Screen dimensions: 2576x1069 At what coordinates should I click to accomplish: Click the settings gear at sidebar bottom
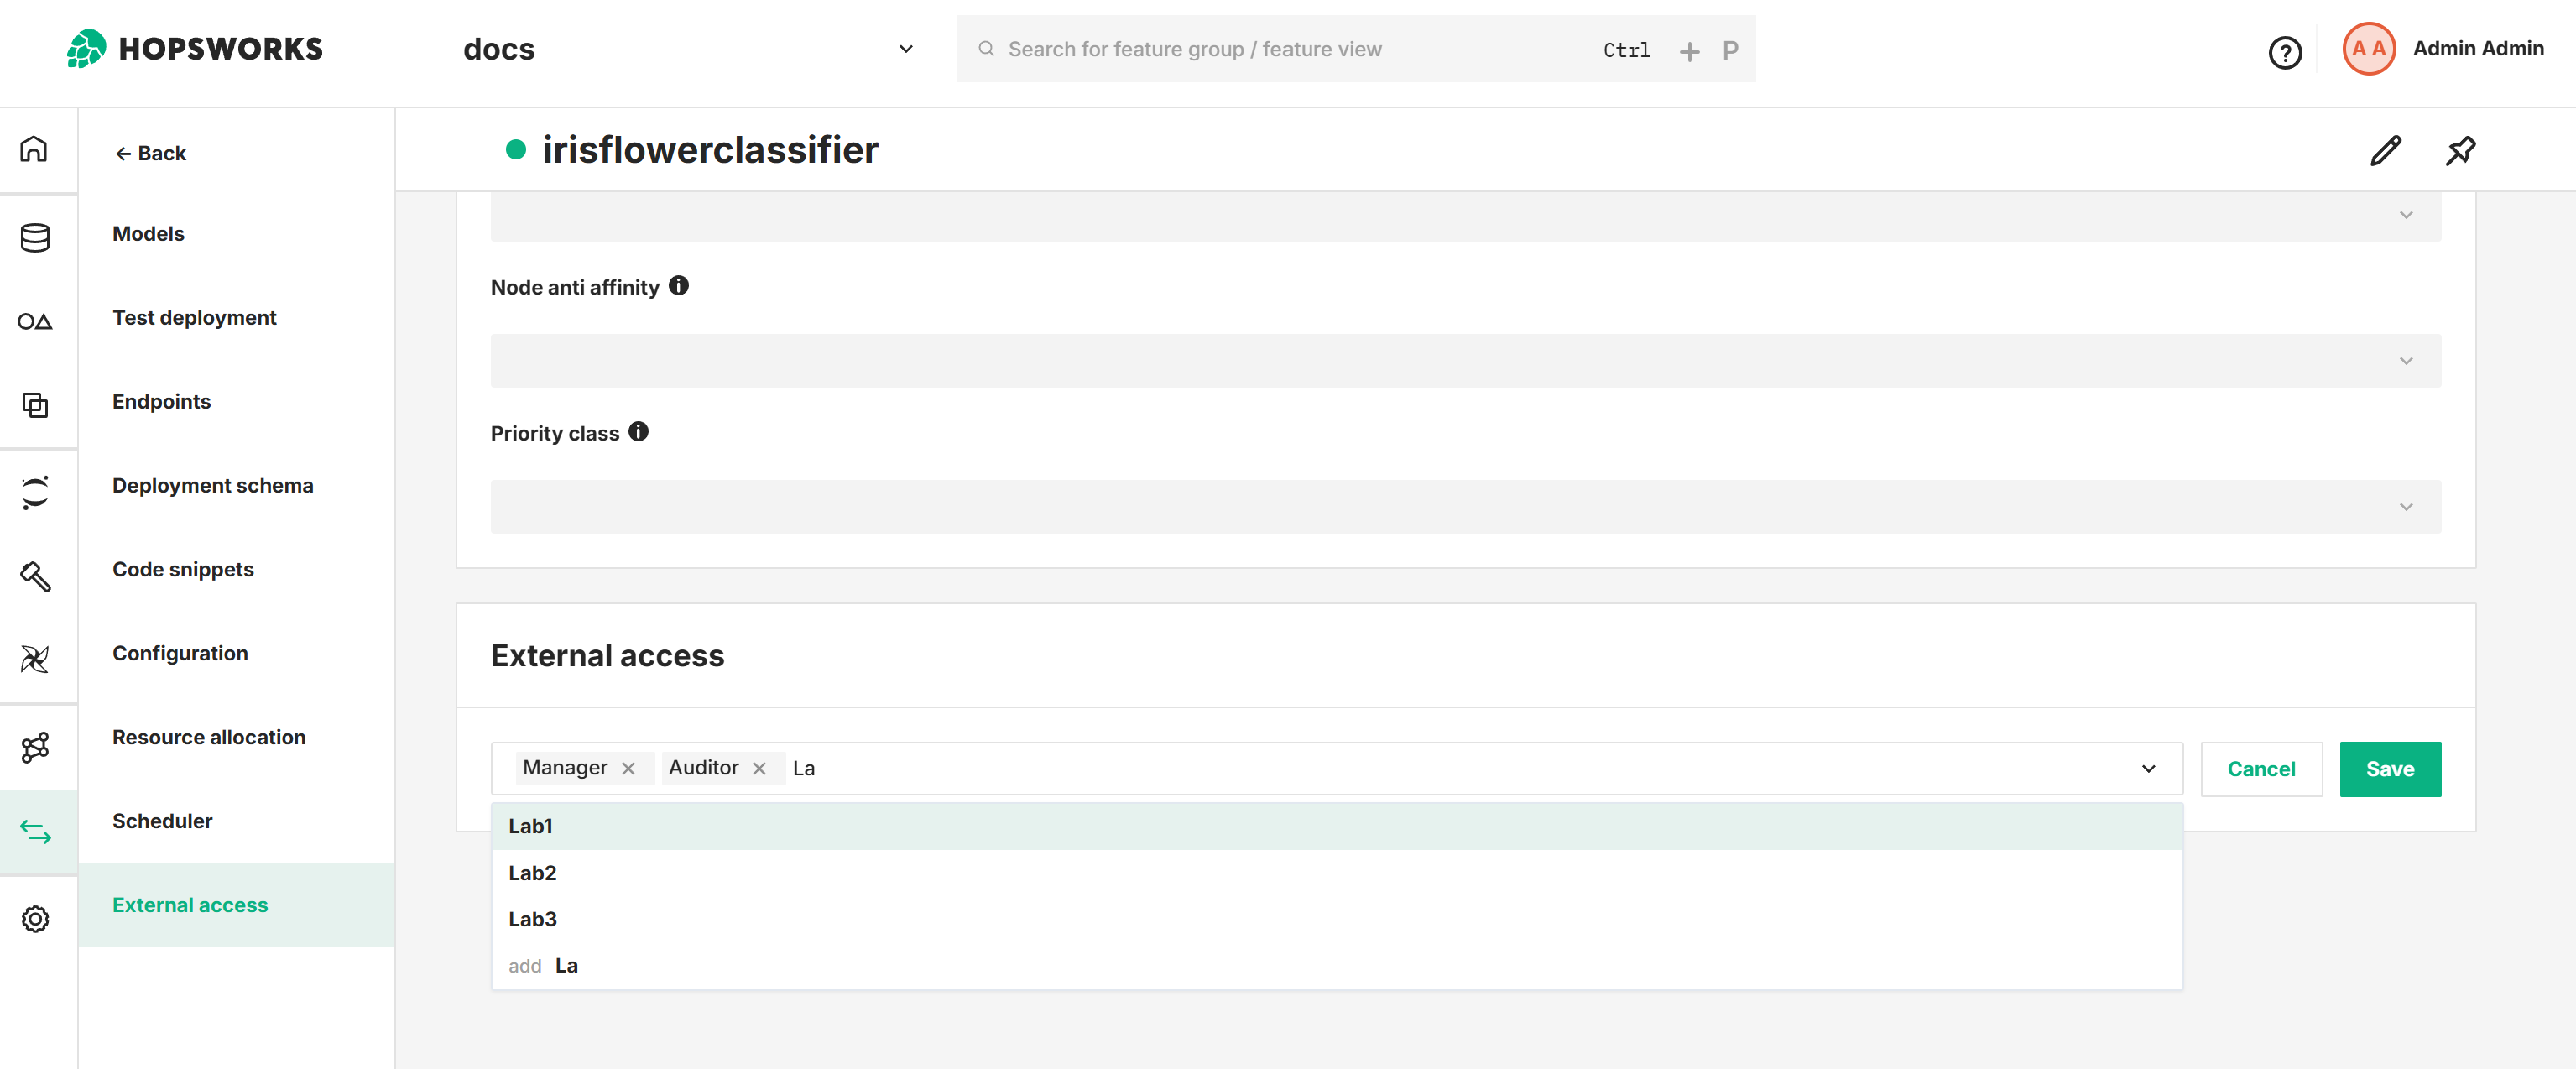click(36, 919)
